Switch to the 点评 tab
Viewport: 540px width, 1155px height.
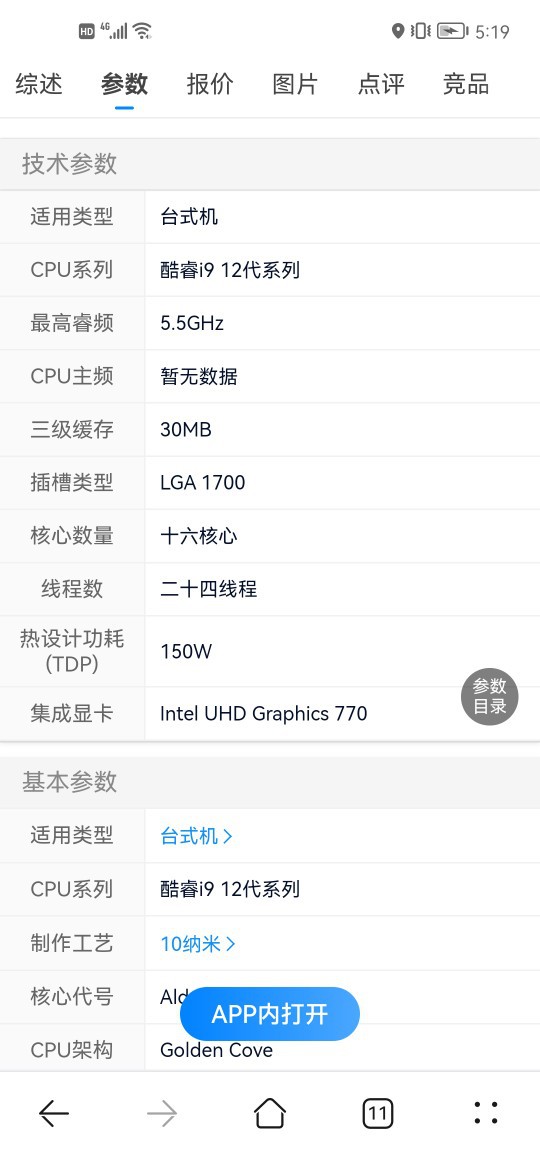[x=381, y=84]
